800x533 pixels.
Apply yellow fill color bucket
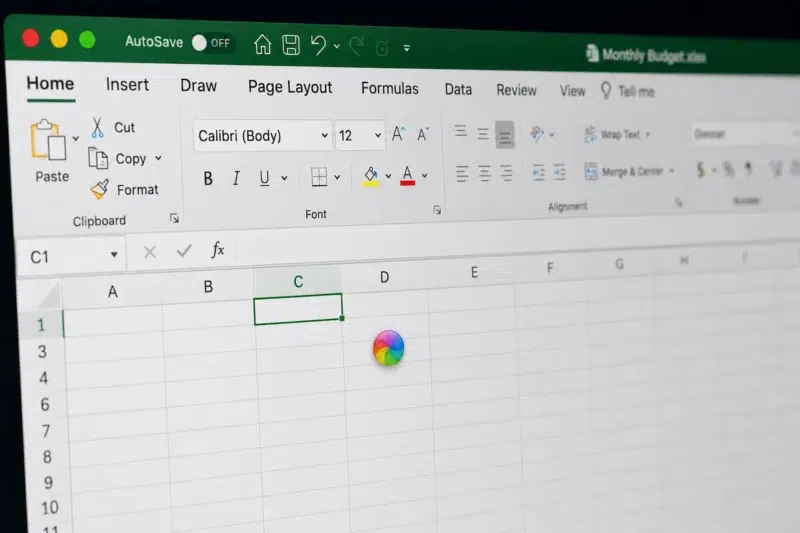[x=371, y=176]
